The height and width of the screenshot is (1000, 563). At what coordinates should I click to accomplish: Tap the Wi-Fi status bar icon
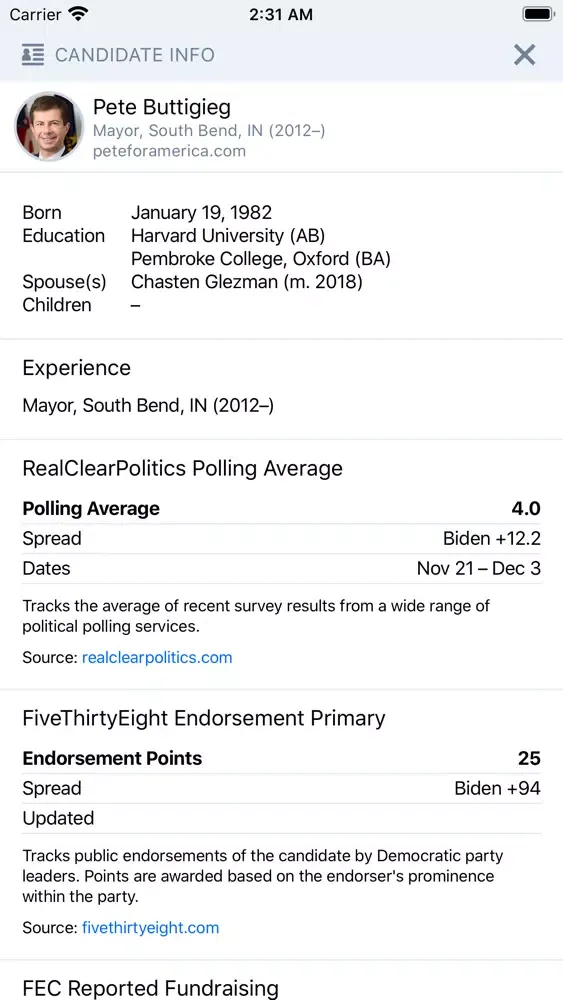[78, 14]
